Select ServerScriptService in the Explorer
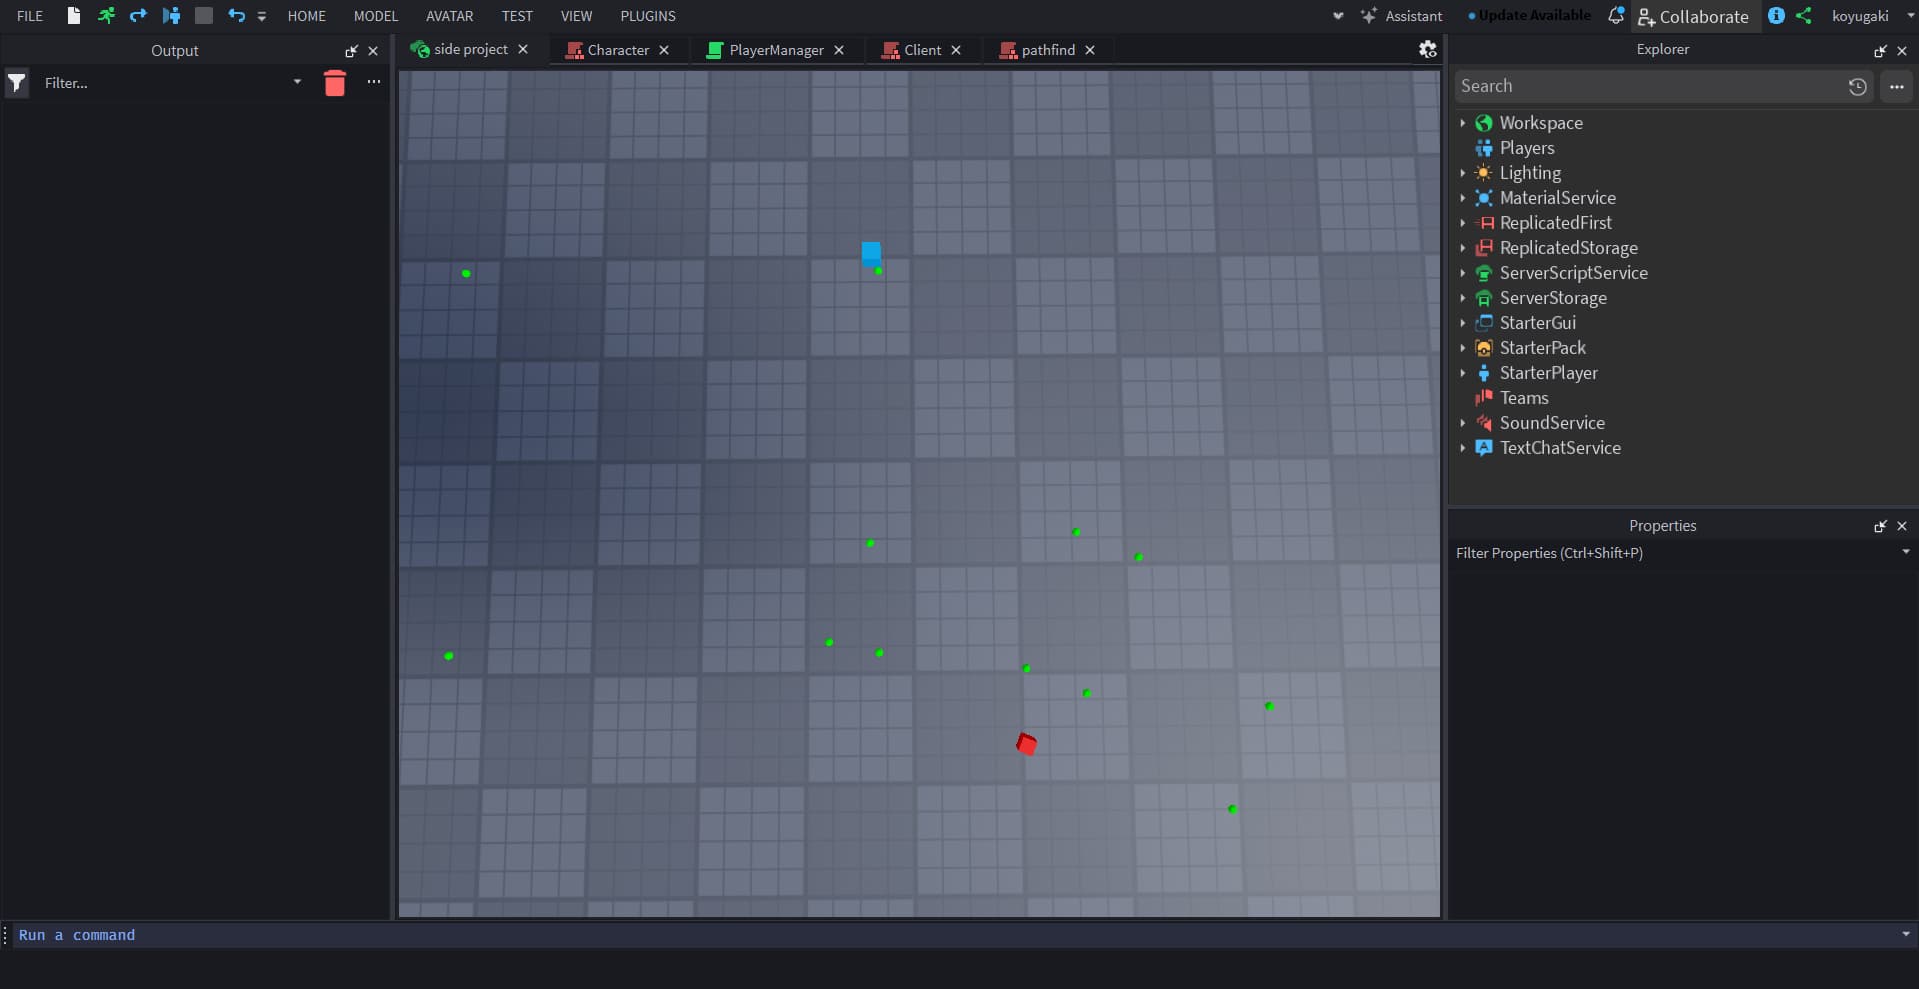Image resolution: width=1919 pixels, height=989 pixels. pos(1573,272)
